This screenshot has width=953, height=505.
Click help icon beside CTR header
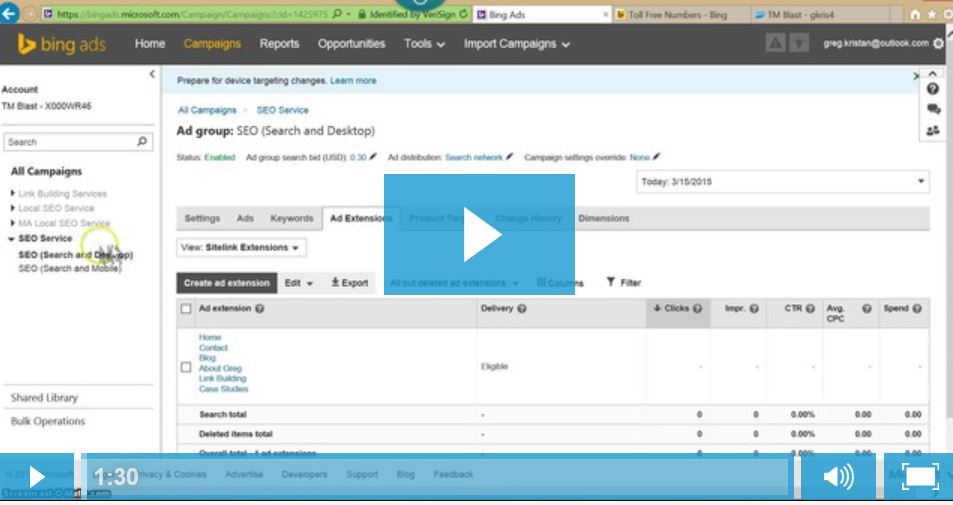[810, 309]
